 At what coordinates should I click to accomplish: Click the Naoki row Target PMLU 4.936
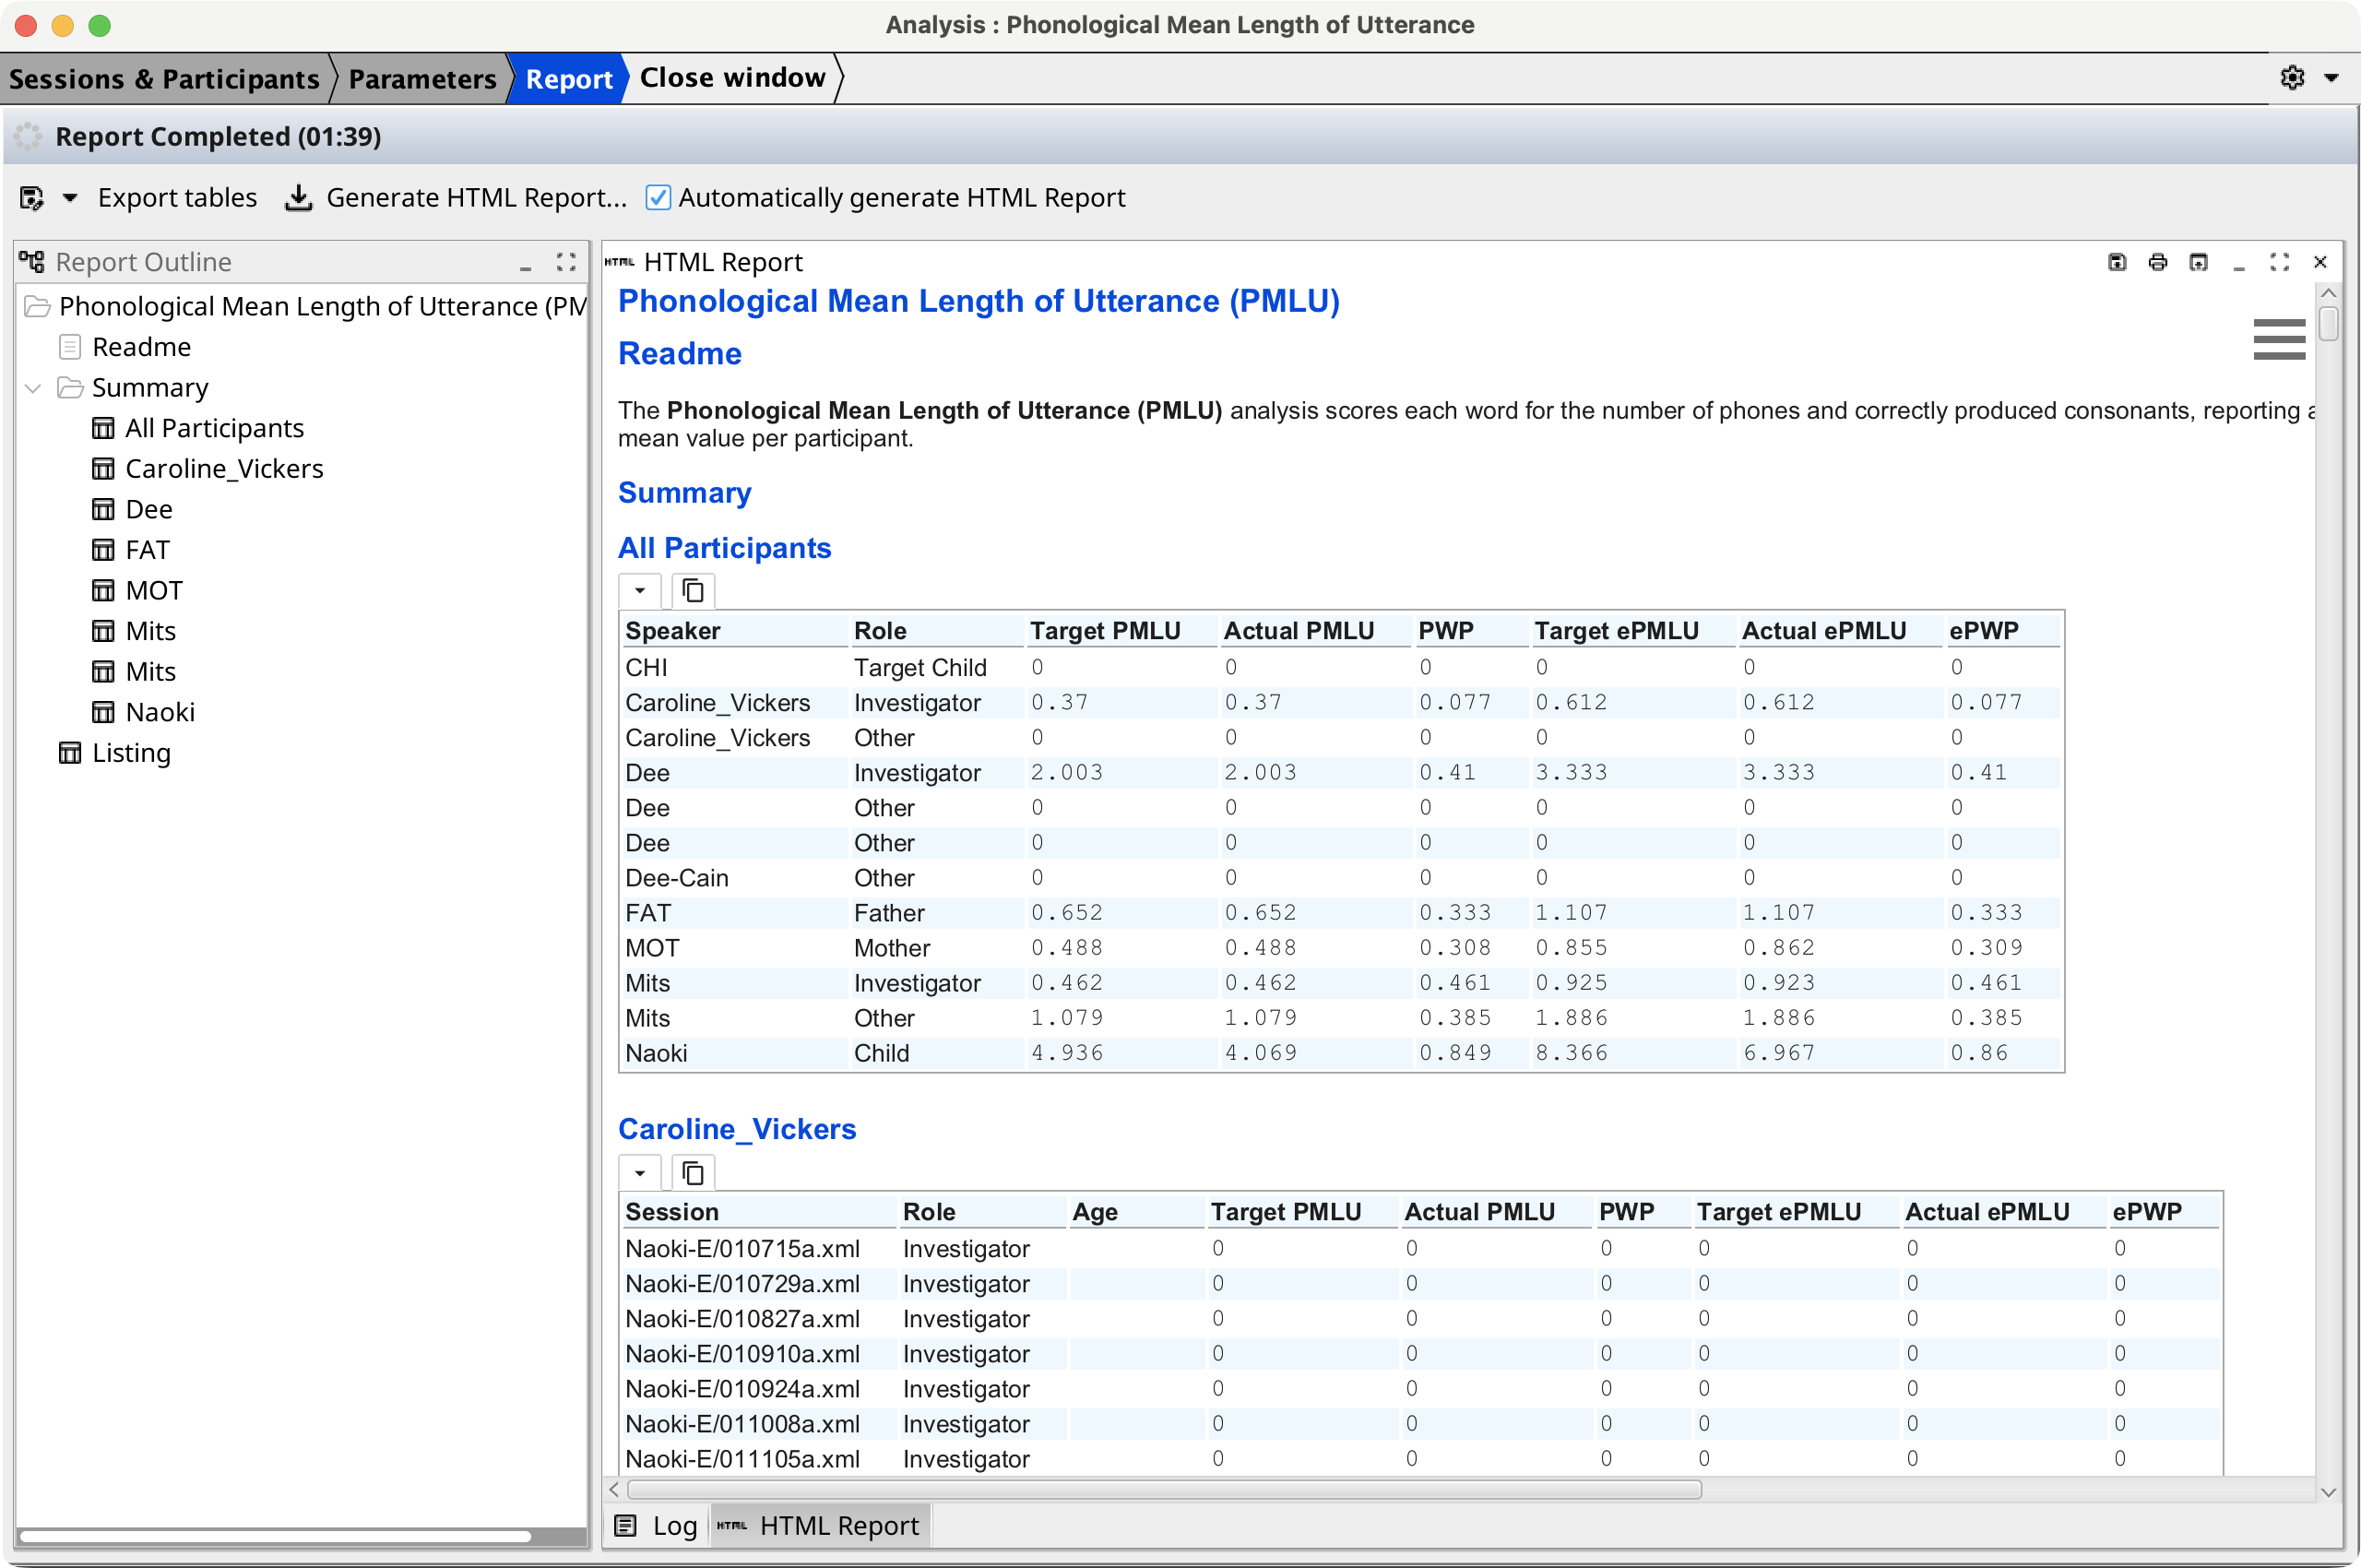pyautogui.click(x=1067, y=1053)
